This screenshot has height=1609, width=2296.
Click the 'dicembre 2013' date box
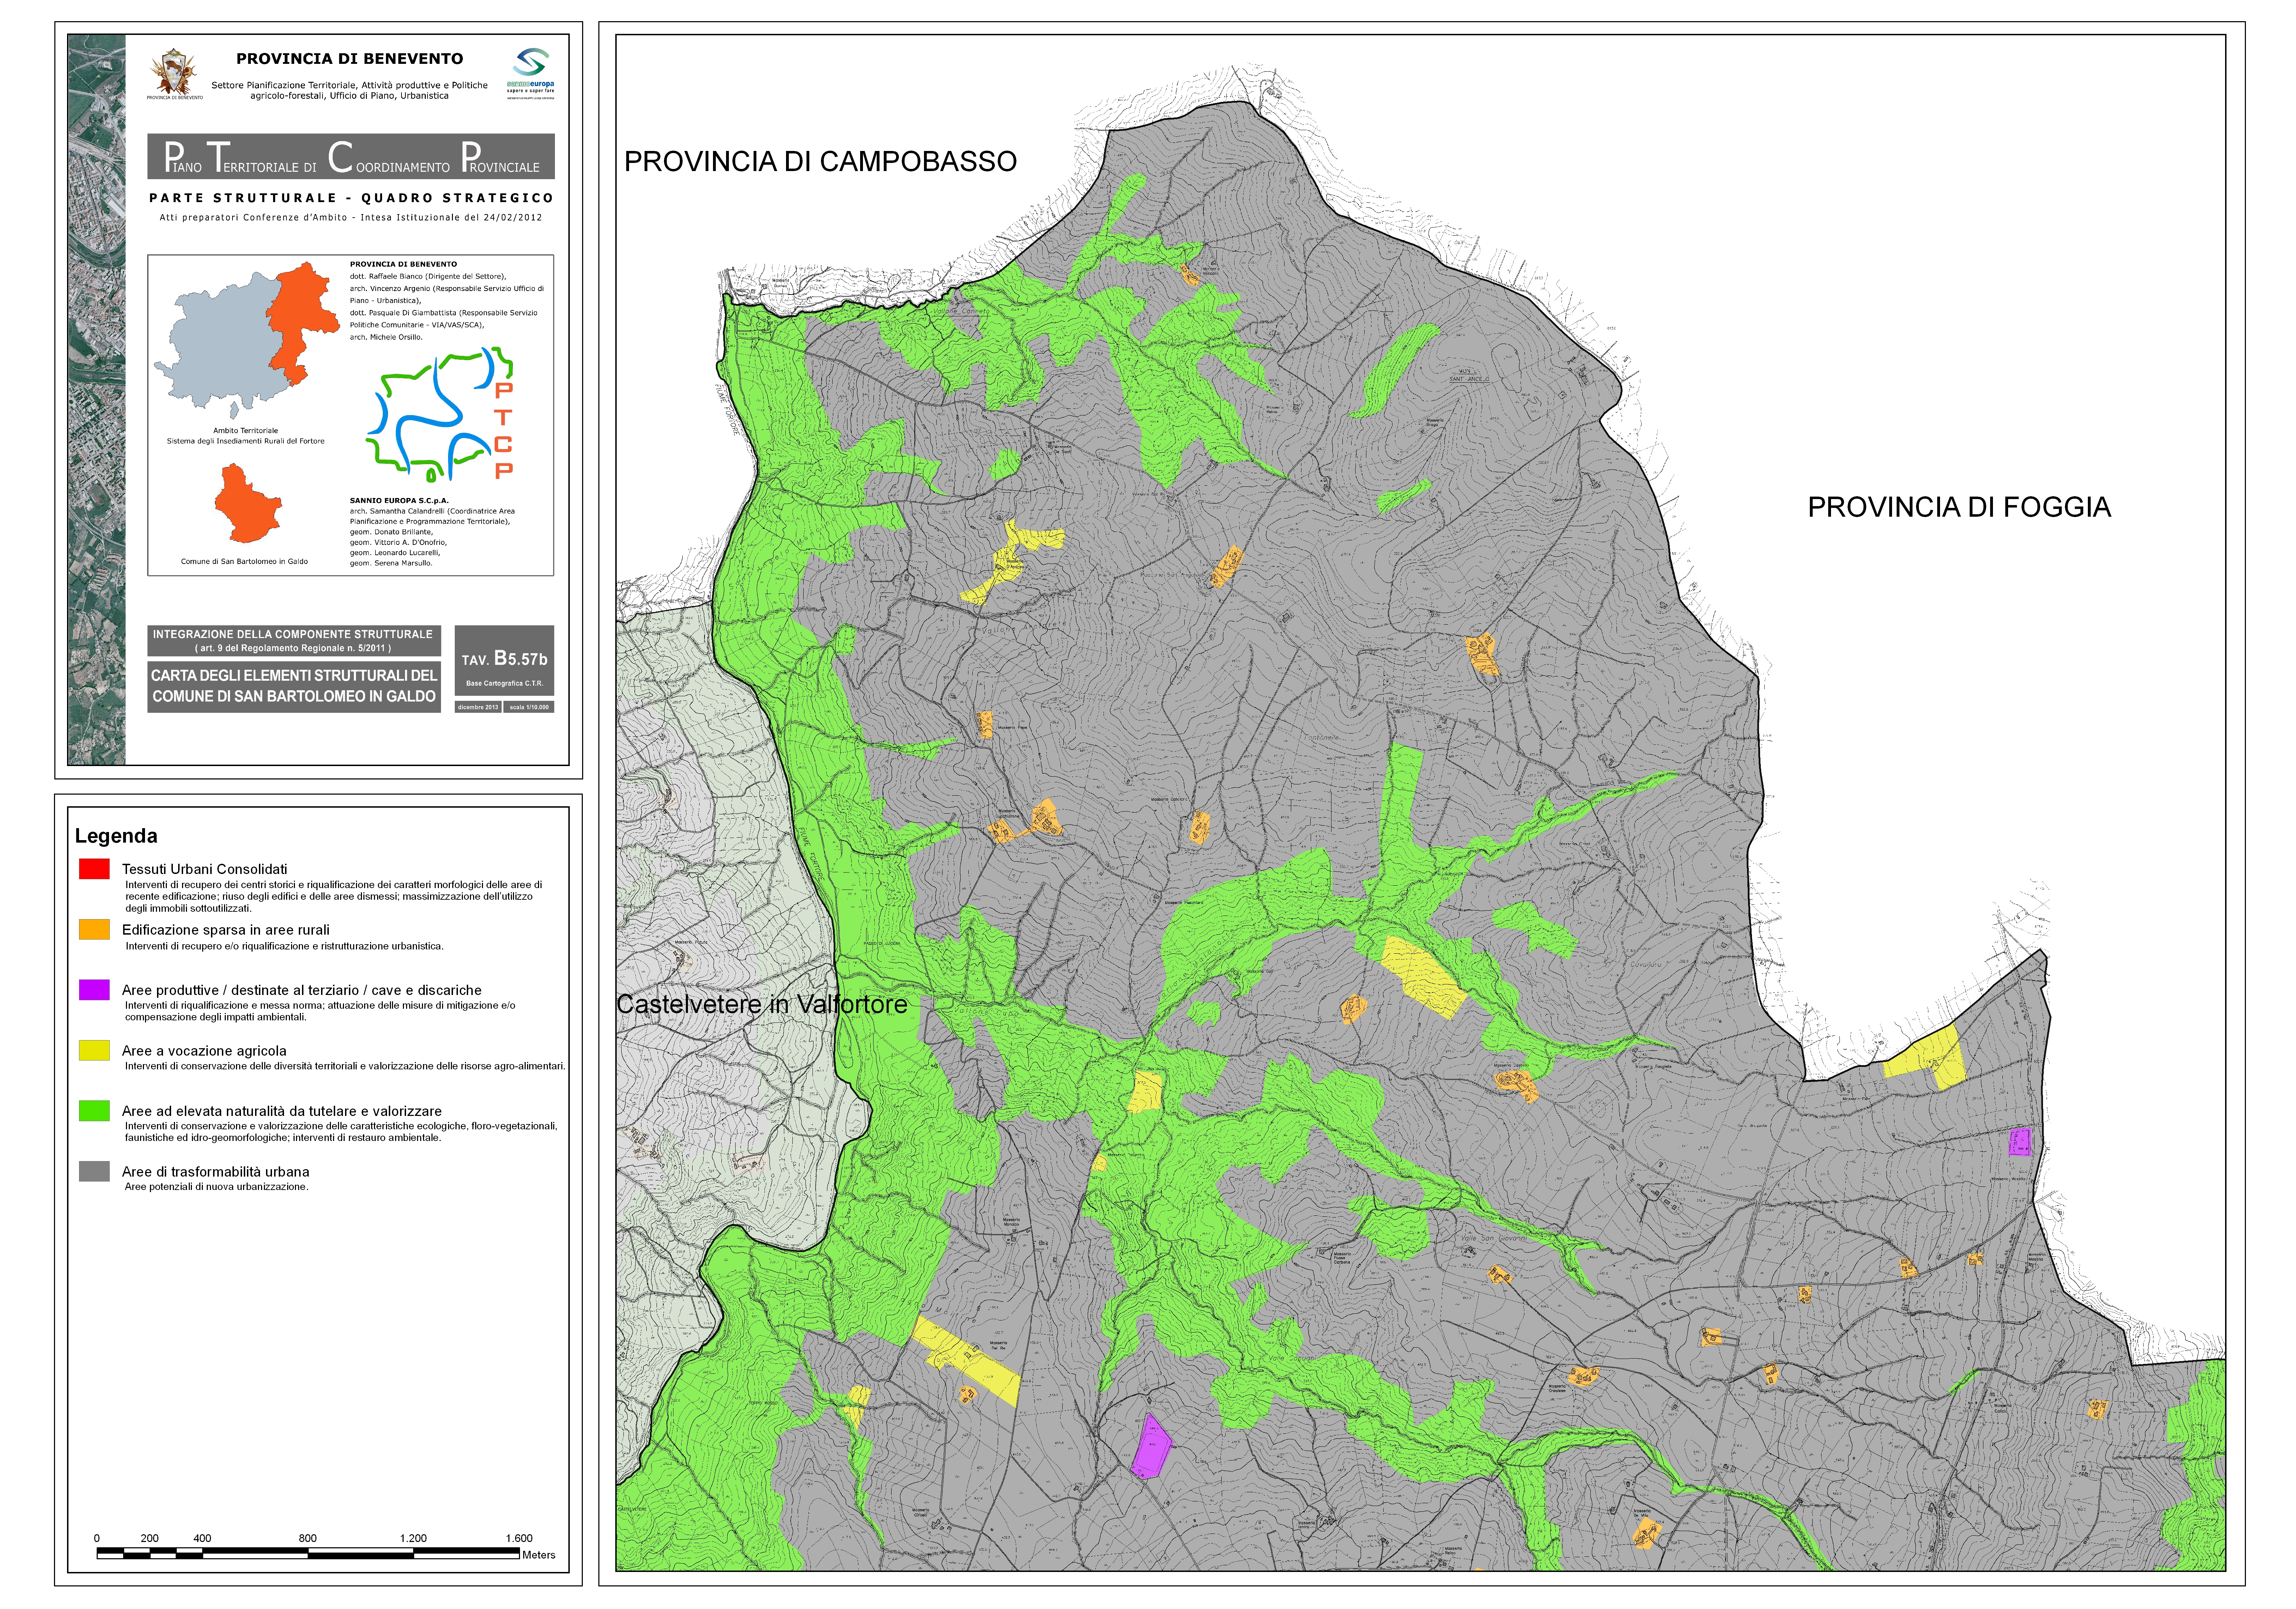pyautogui.click(x=478, y=707)
